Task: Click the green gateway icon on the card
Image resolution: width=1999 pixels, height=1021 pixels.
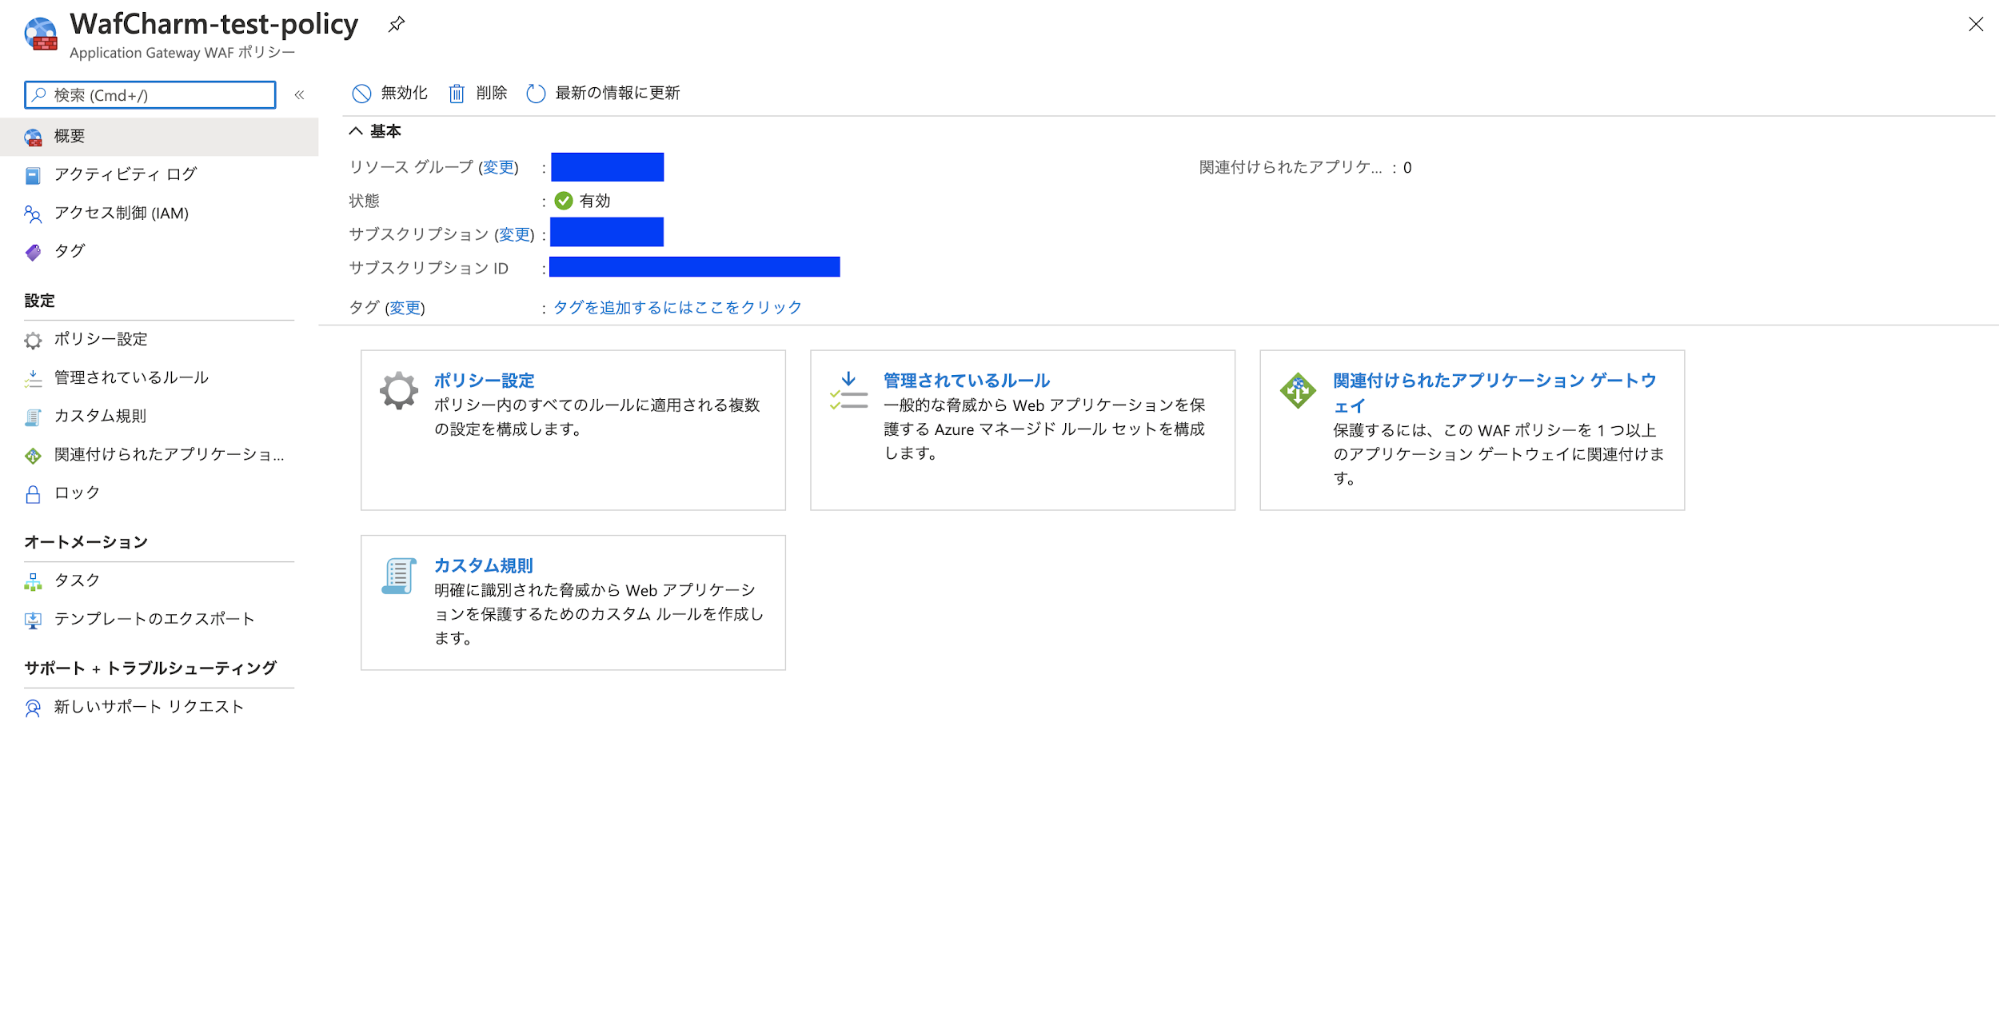Action: point(1298,390)
